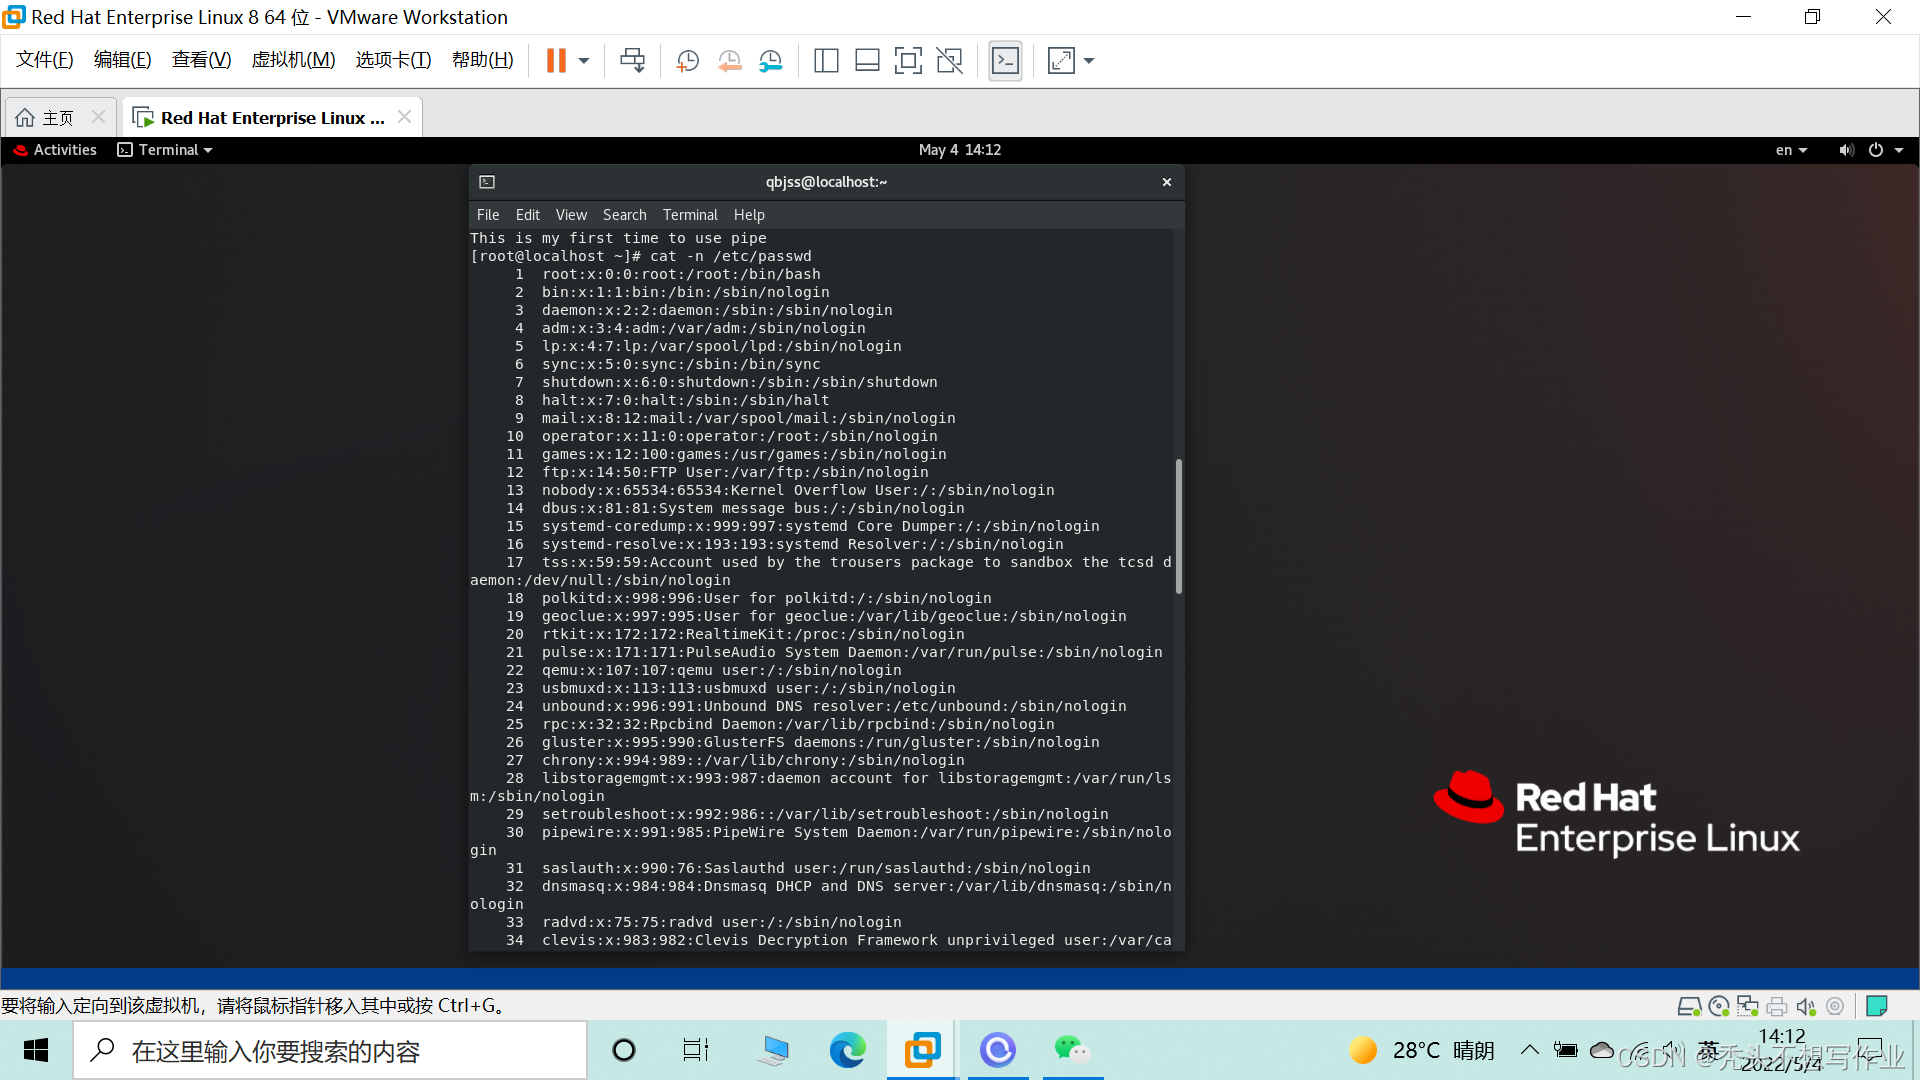This screenshot has width=1920, height=1080.
Task: Toggle the console view display
Action: point(1005,60)
